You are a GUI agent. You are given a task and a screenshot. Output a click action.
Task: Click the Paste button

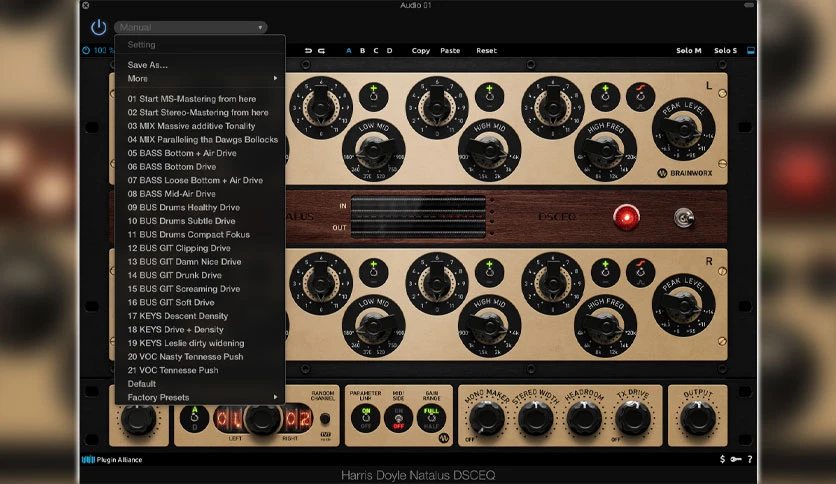[x=450, y=51]
